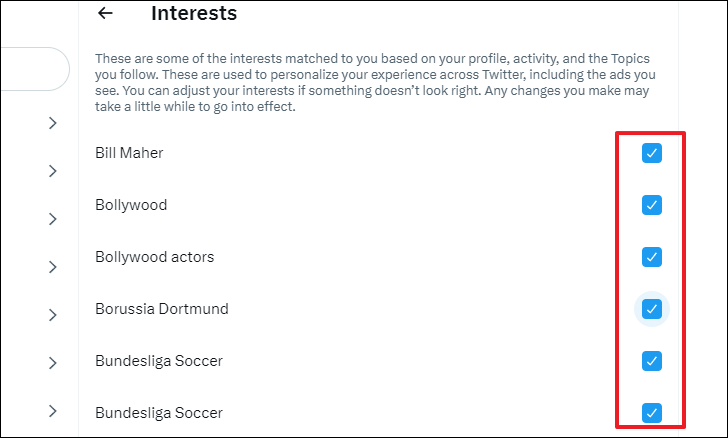Open the second chevron in left sidebar
728x438 pixels.
52,171
